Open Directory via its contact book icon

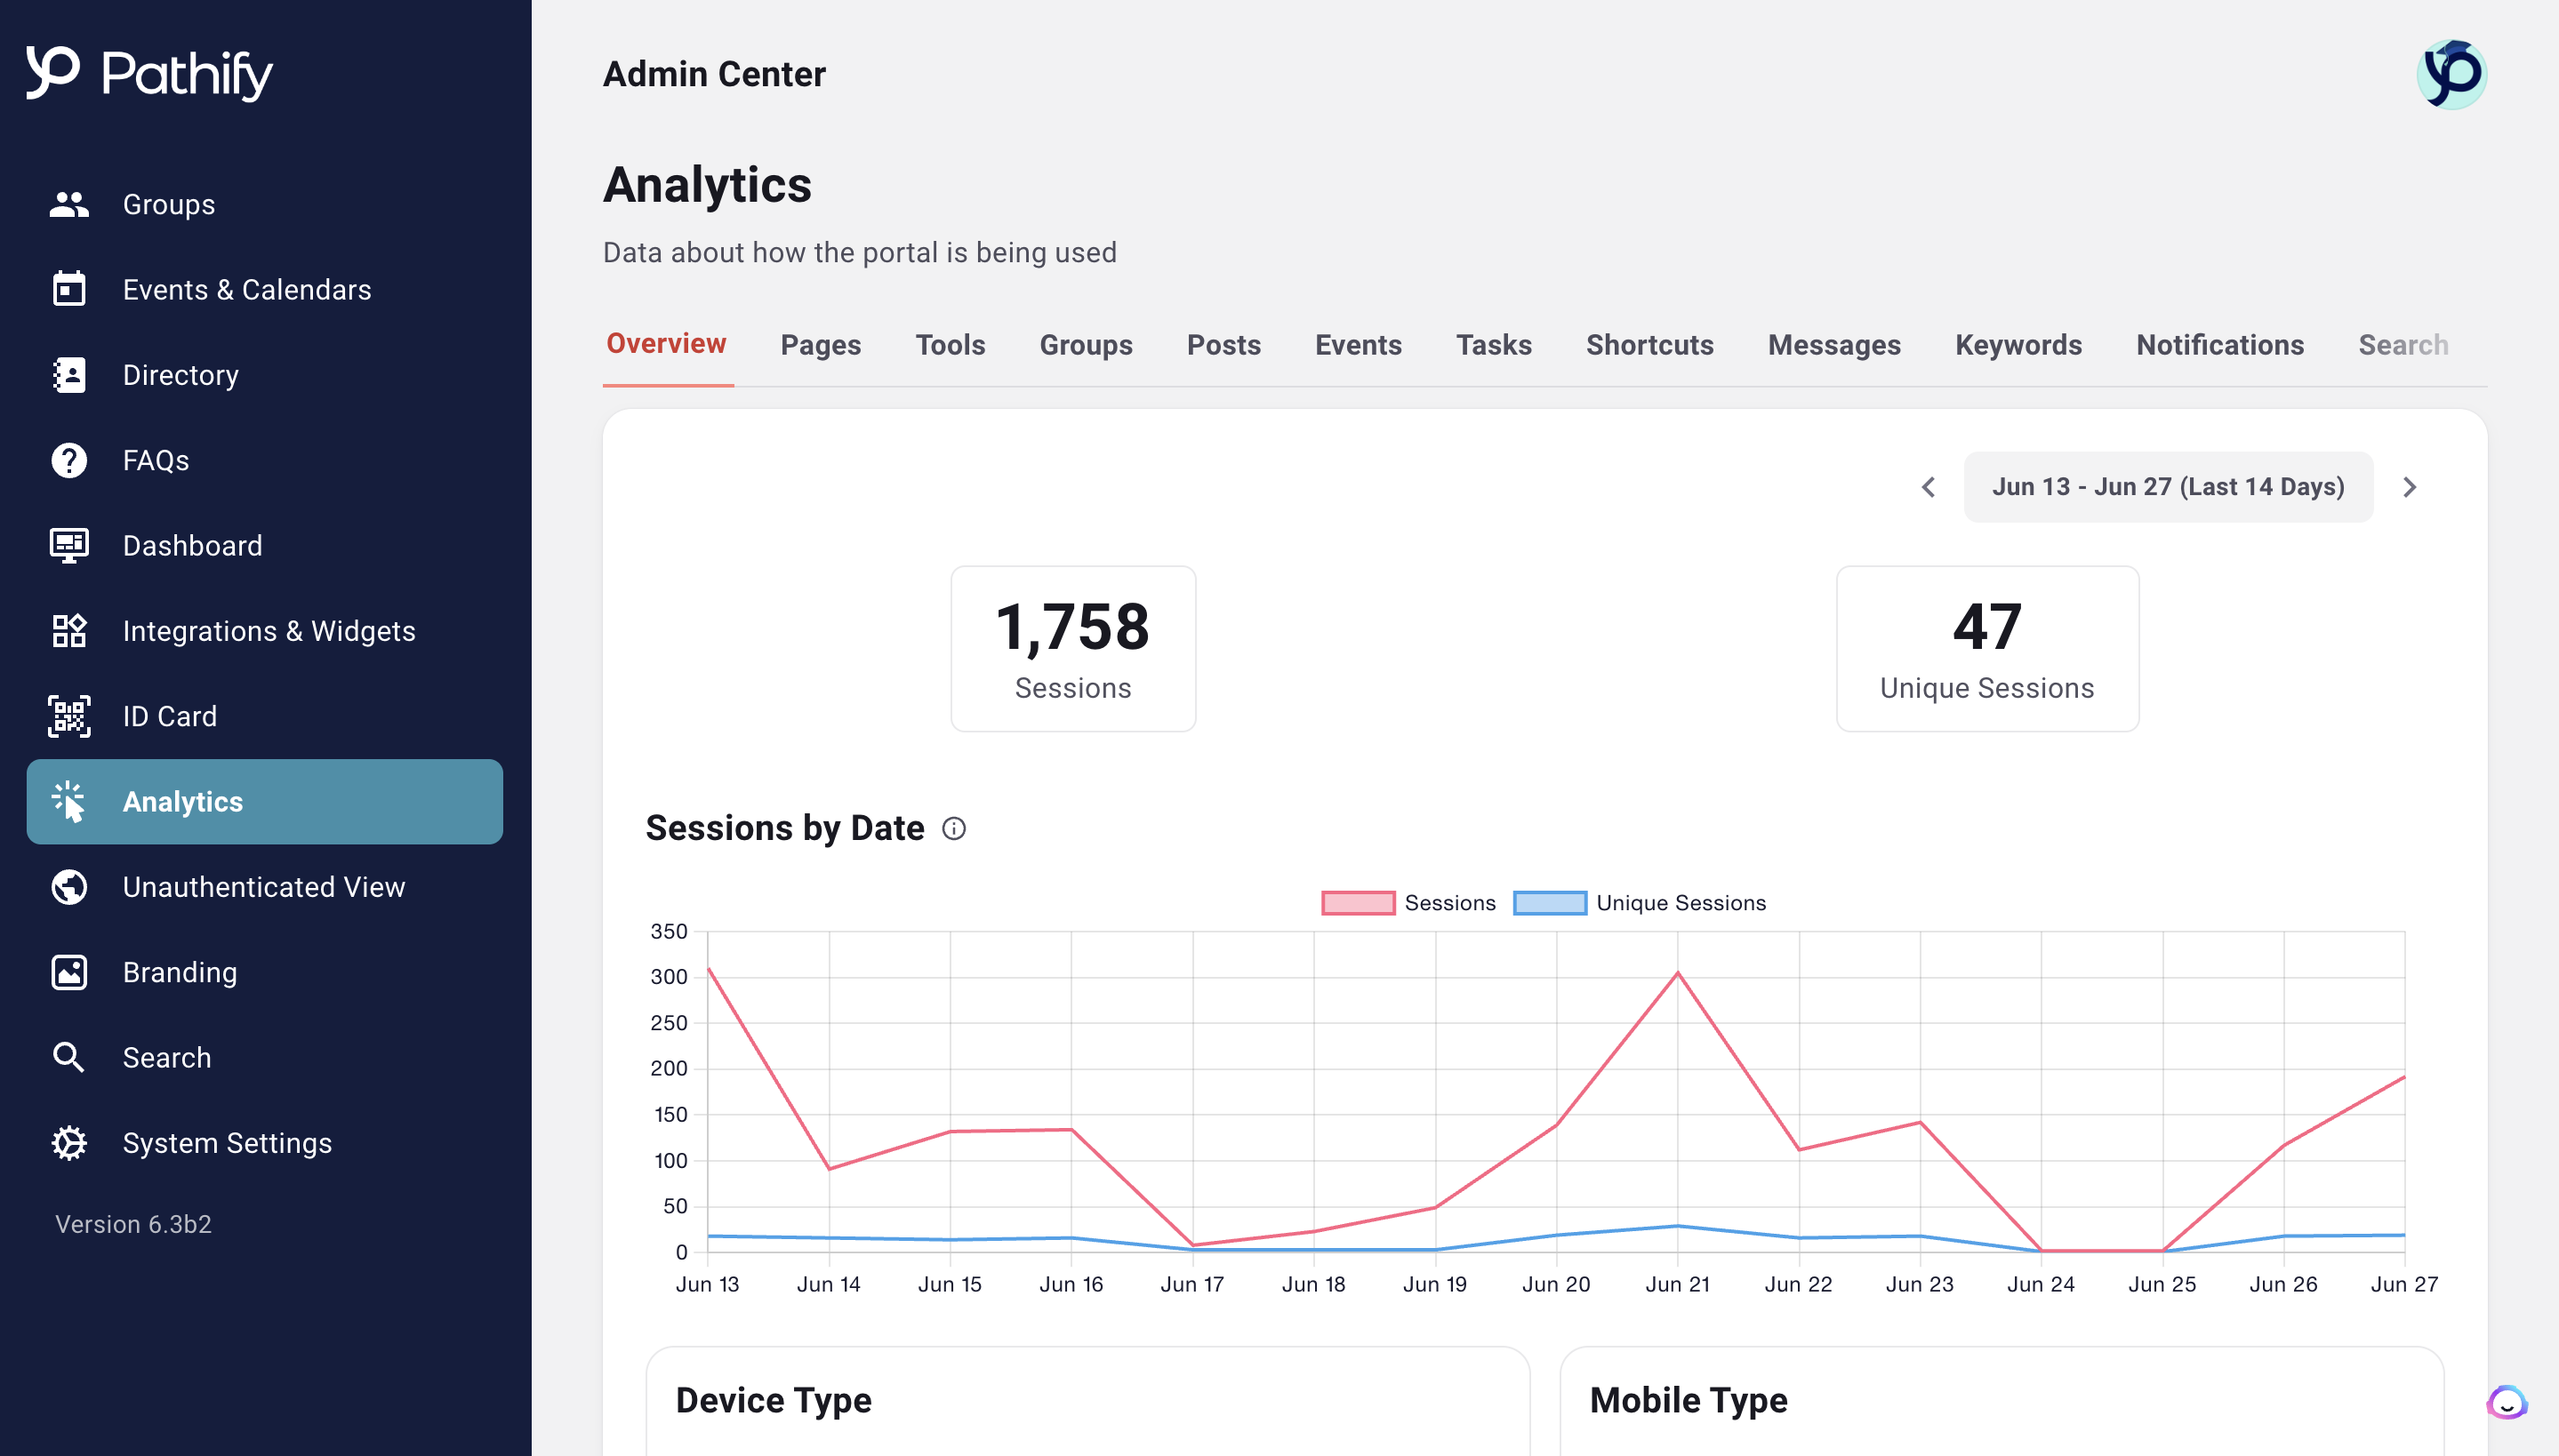[68, 375]
